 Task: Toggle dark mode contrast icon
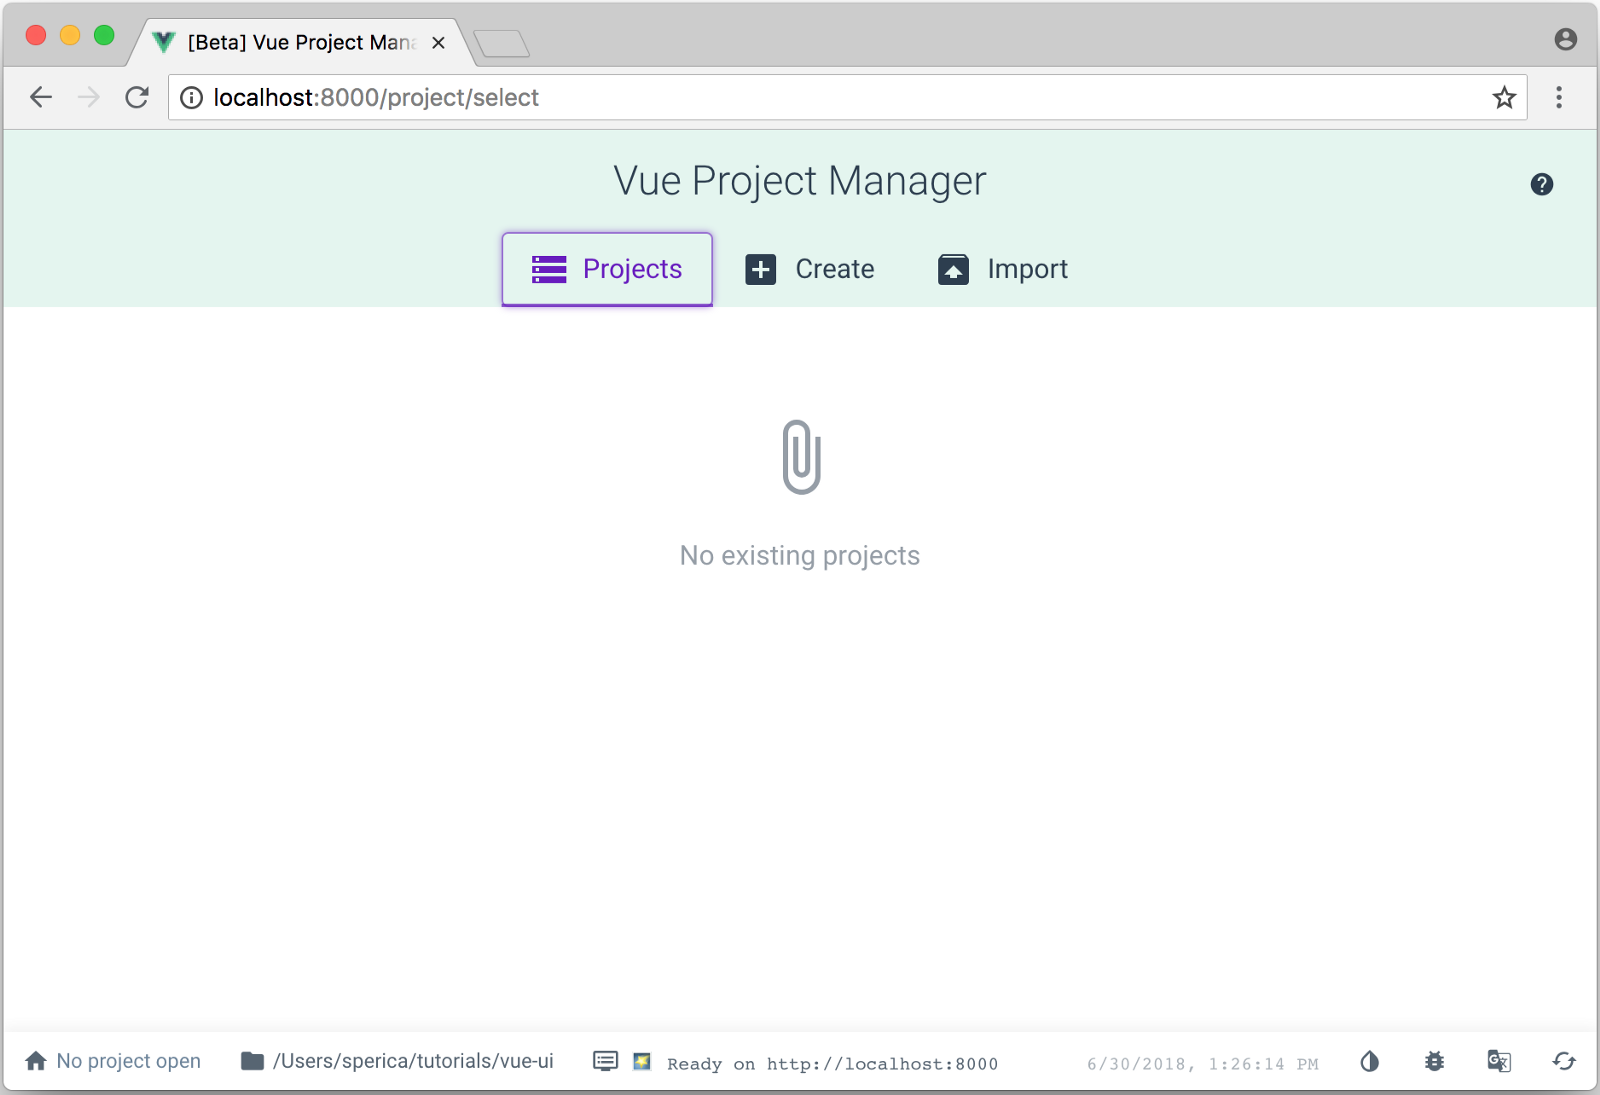pos(1370,1061)
